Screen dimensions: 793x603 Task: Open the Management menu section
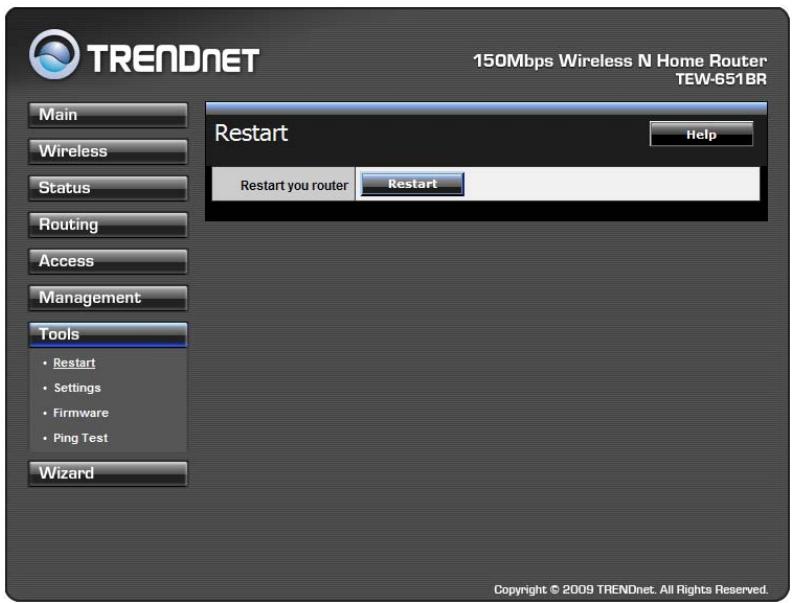pos(108,297)
